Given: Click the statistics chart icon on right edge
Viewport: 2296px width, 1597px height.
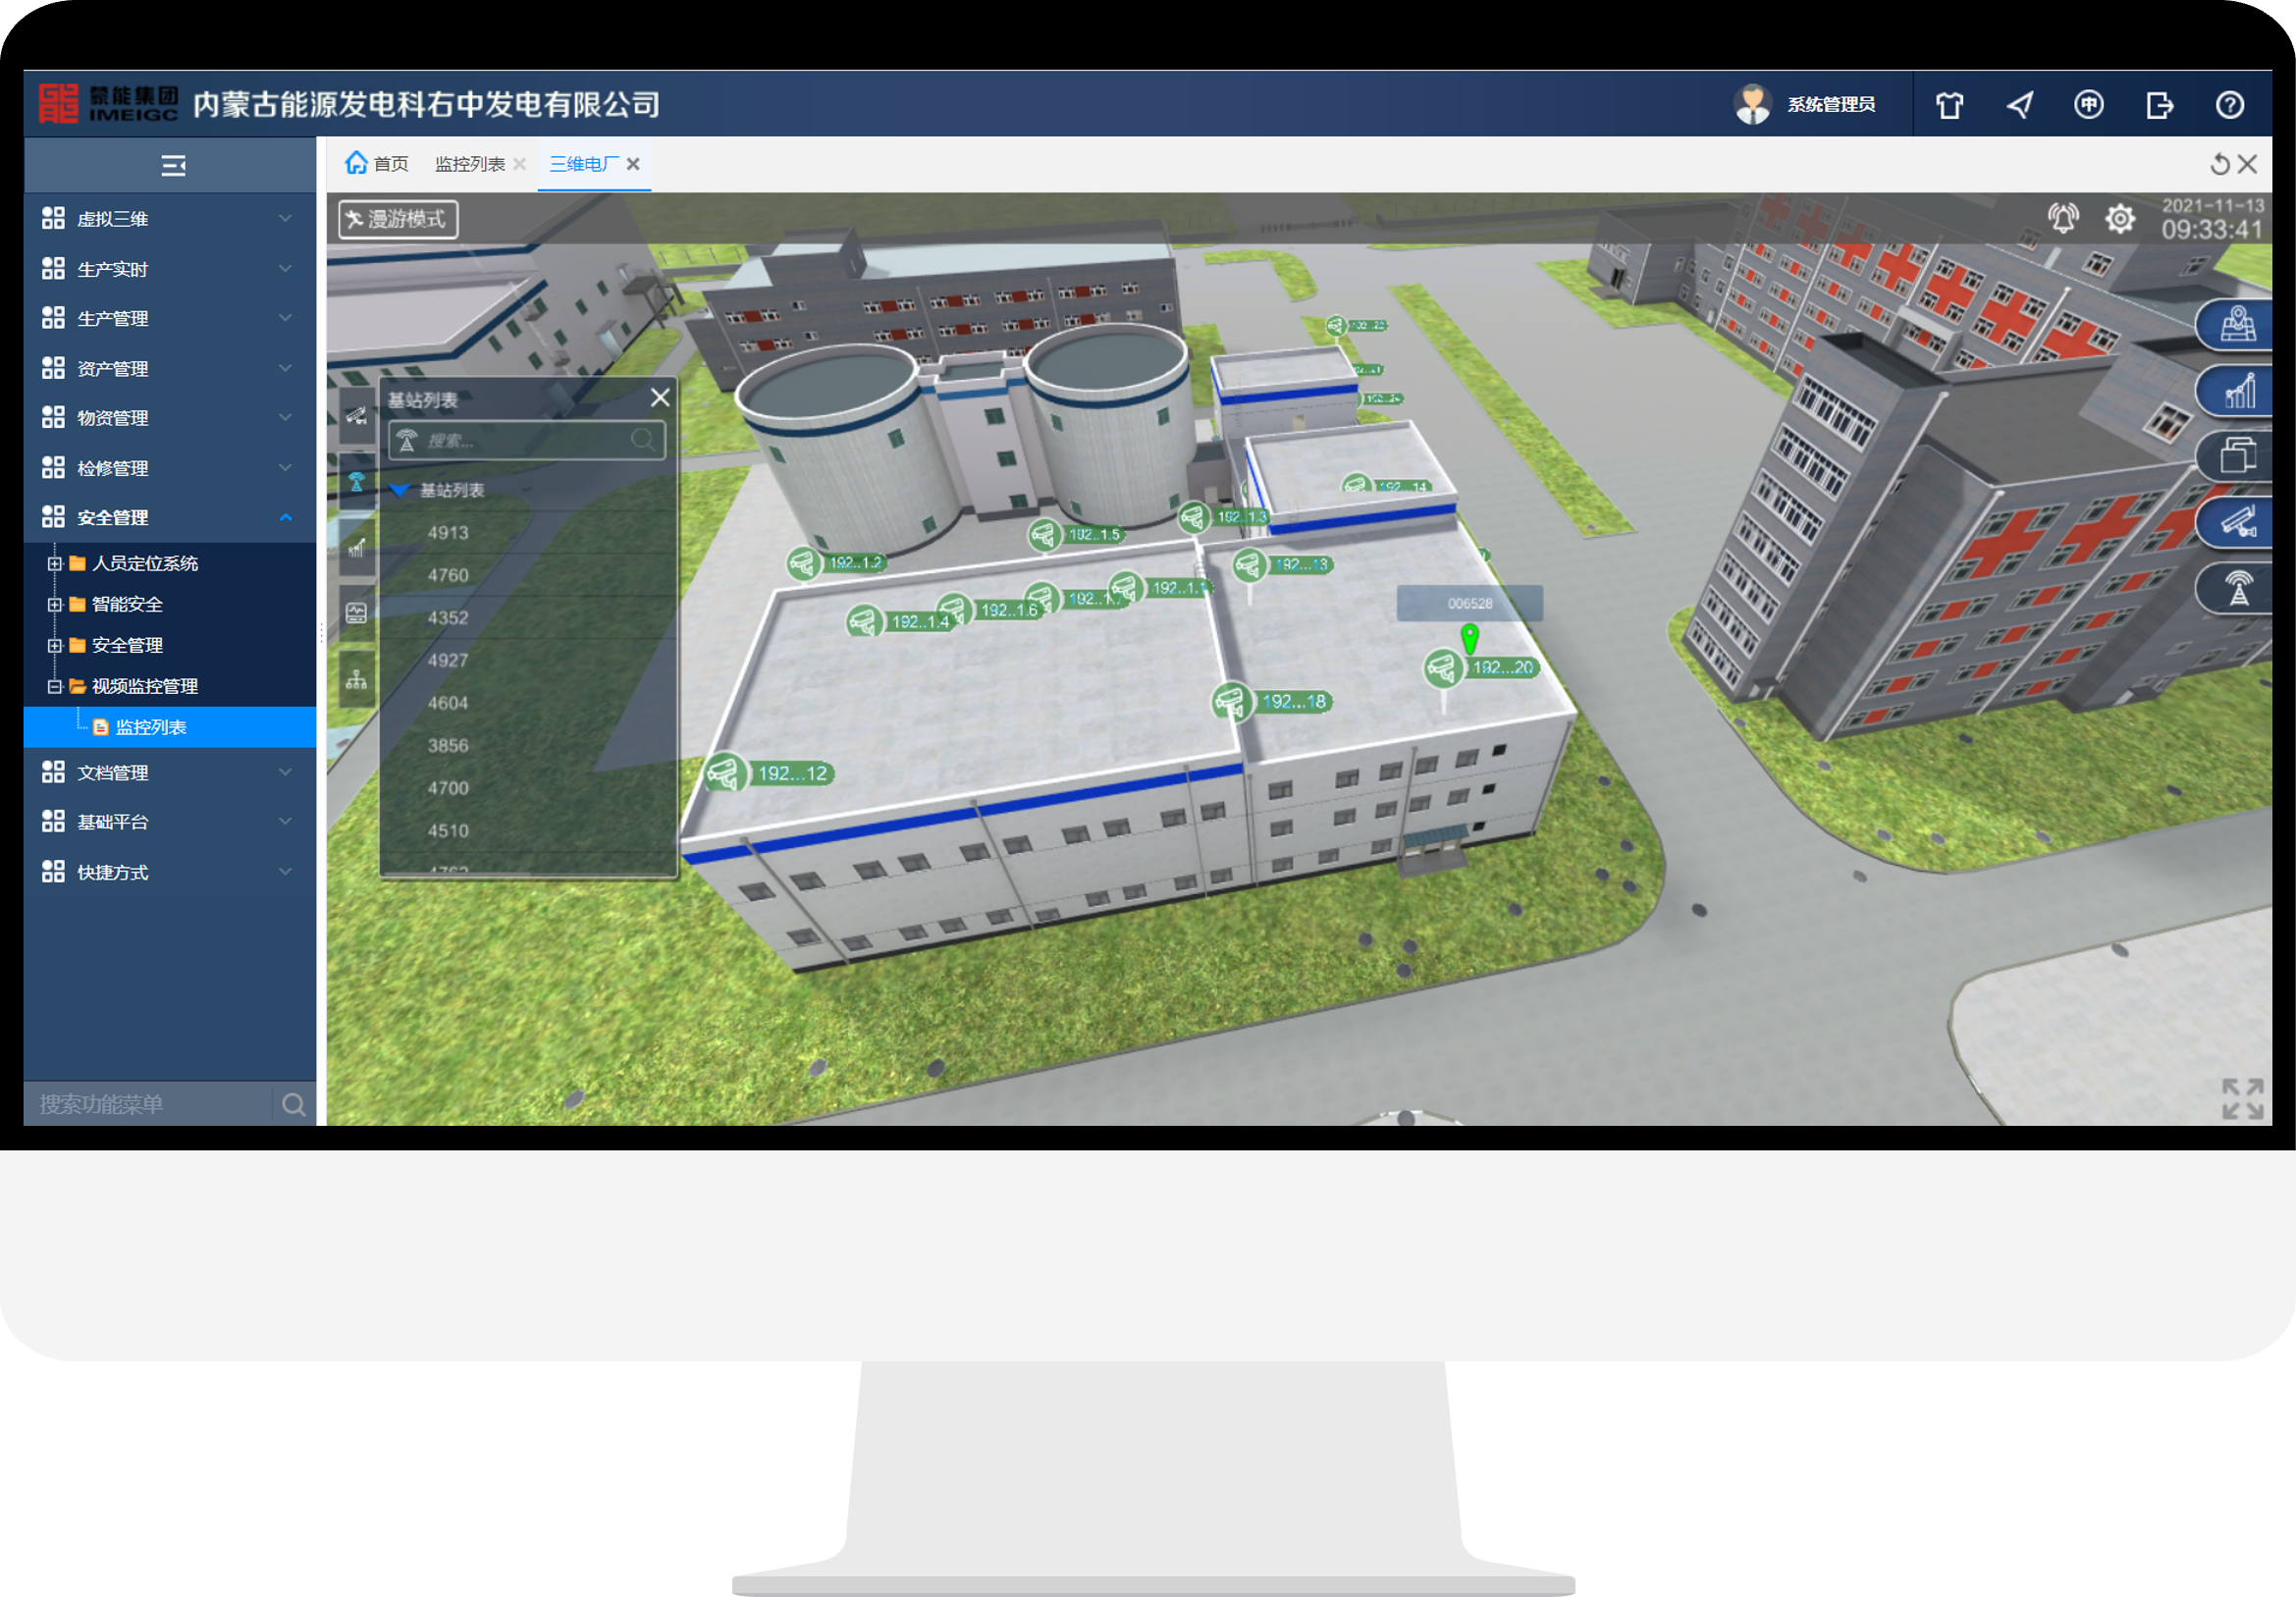Looking at the screenshot, I should point(2238,391).
